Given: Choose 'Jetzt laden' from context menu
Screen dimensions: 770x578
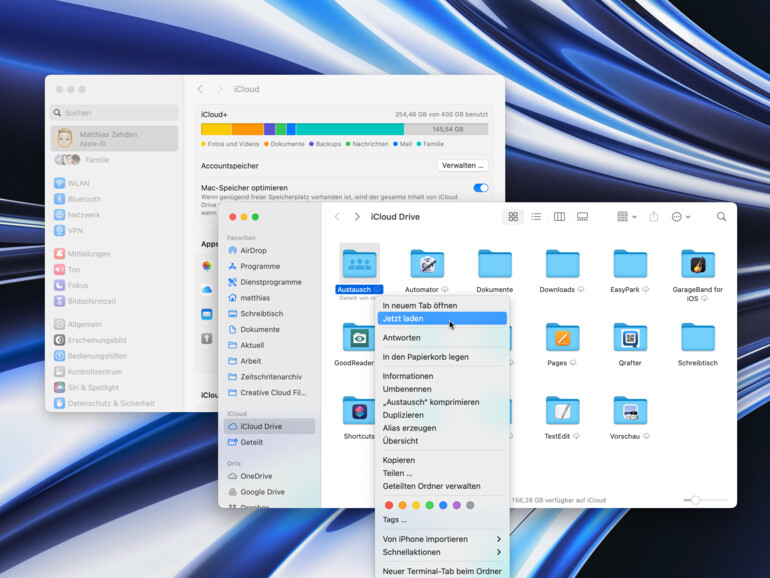Looking at the screenshot, I should pyautogui.click(x=442, y=319).
